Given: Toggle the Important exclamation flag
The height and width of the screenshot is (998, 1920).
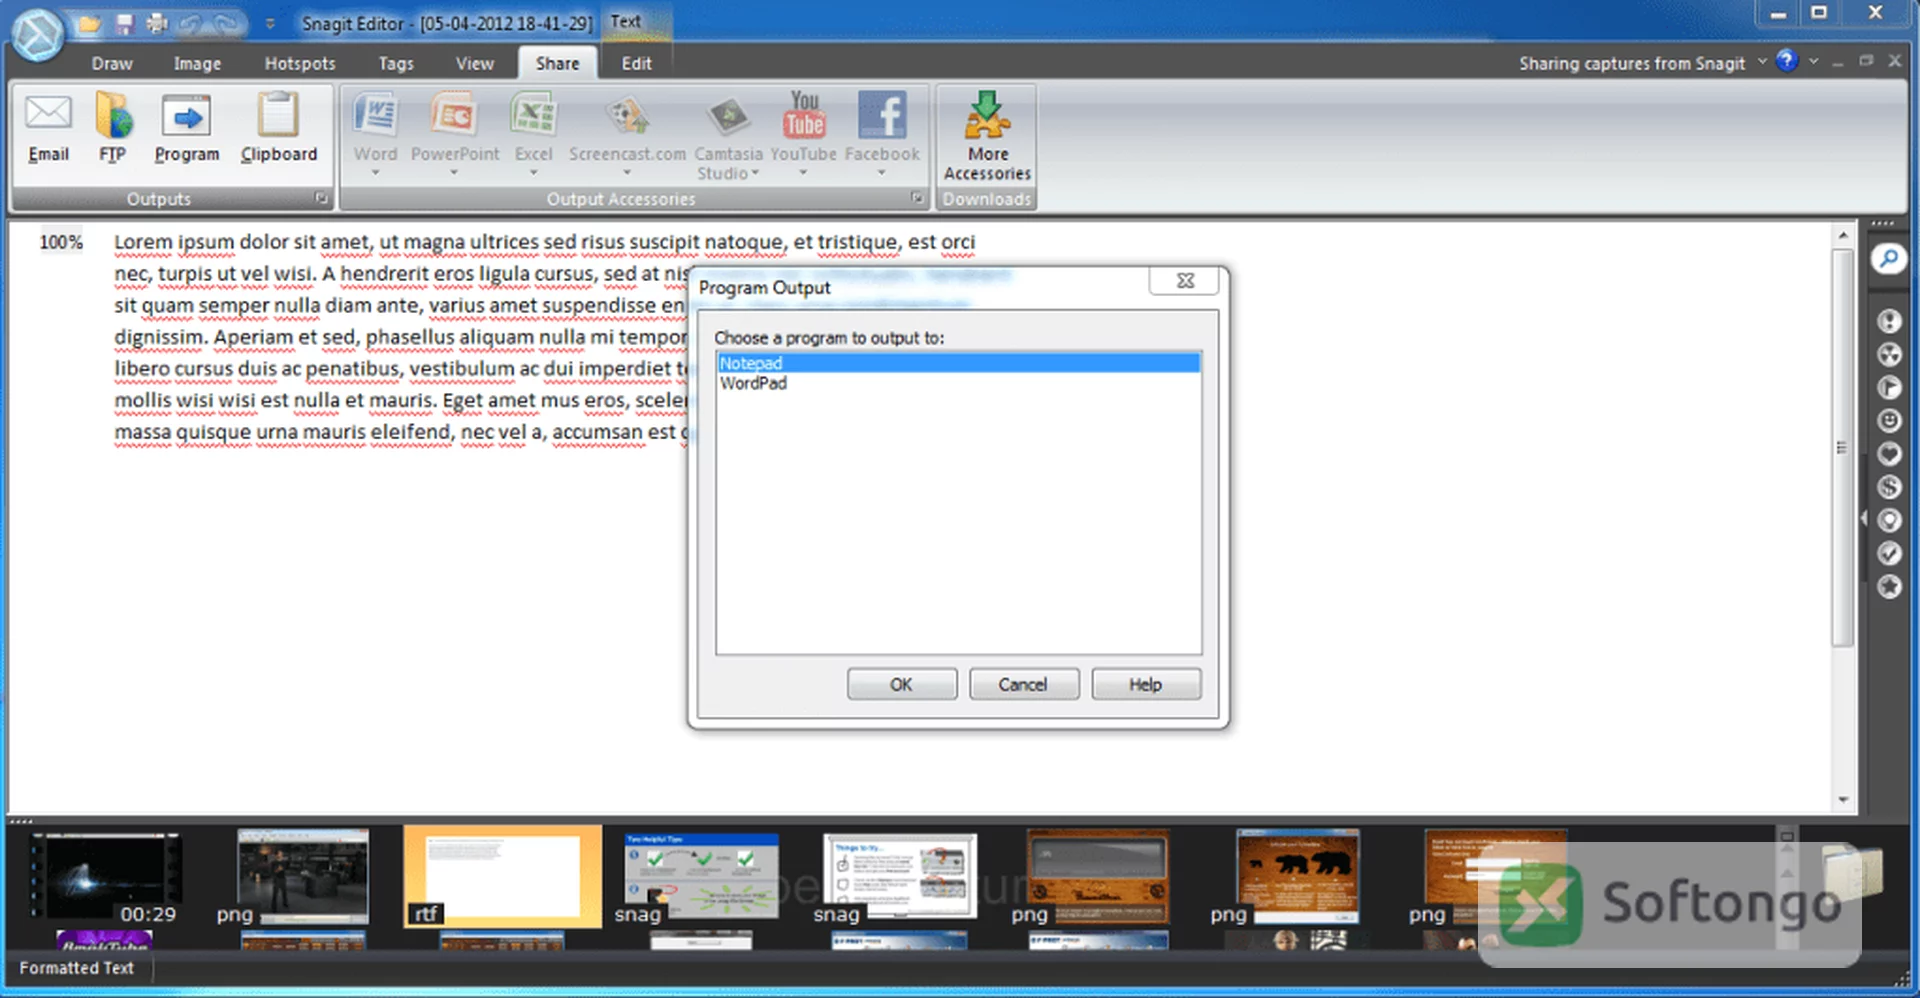Looking at the screenshot, I should tap(1888, 321).
